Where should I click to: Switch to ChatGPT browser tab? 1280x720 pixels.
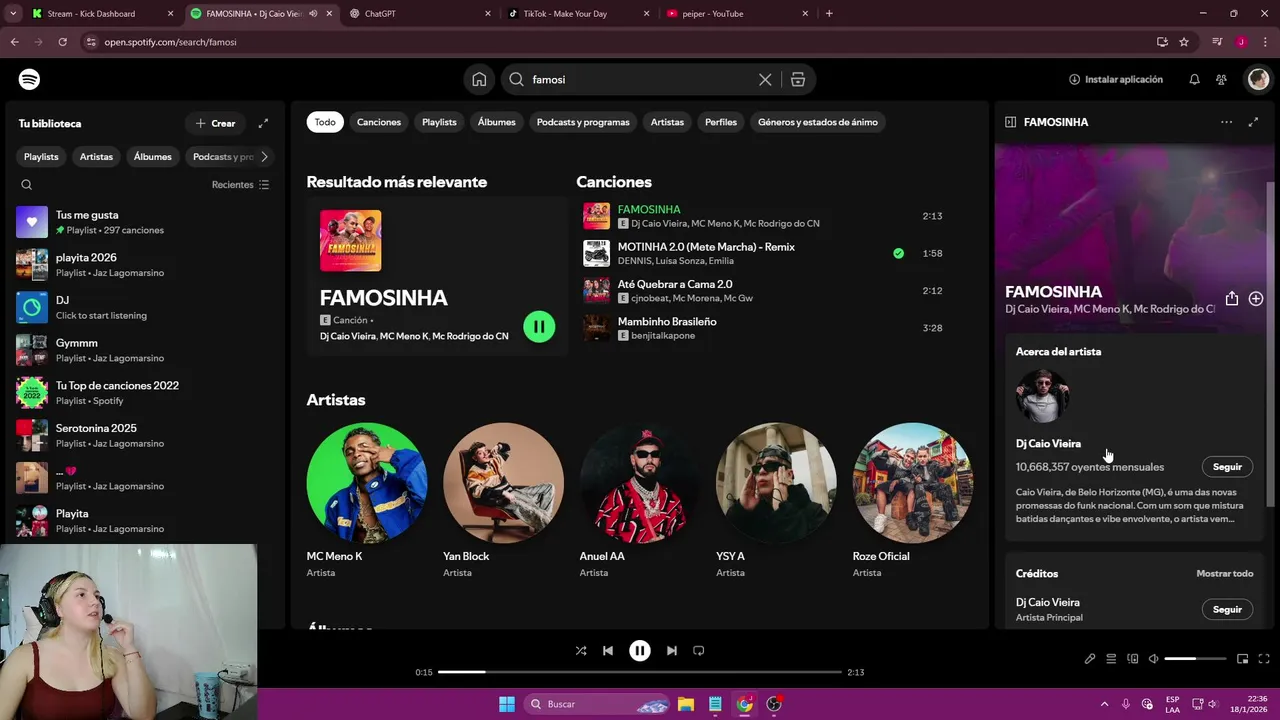click(418, 14)
